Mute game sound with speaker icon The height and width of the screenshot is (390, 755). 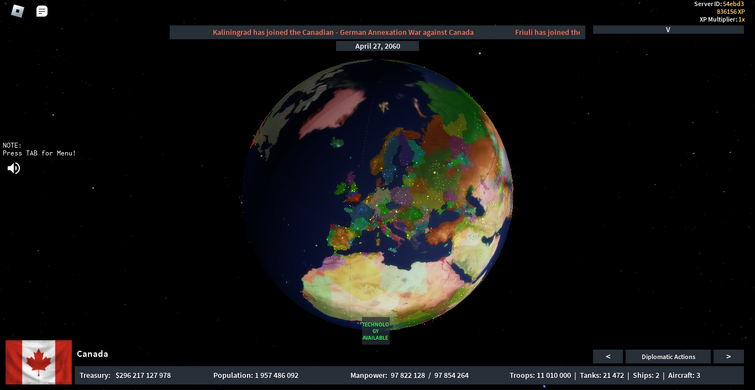click(x=13, y=168)
